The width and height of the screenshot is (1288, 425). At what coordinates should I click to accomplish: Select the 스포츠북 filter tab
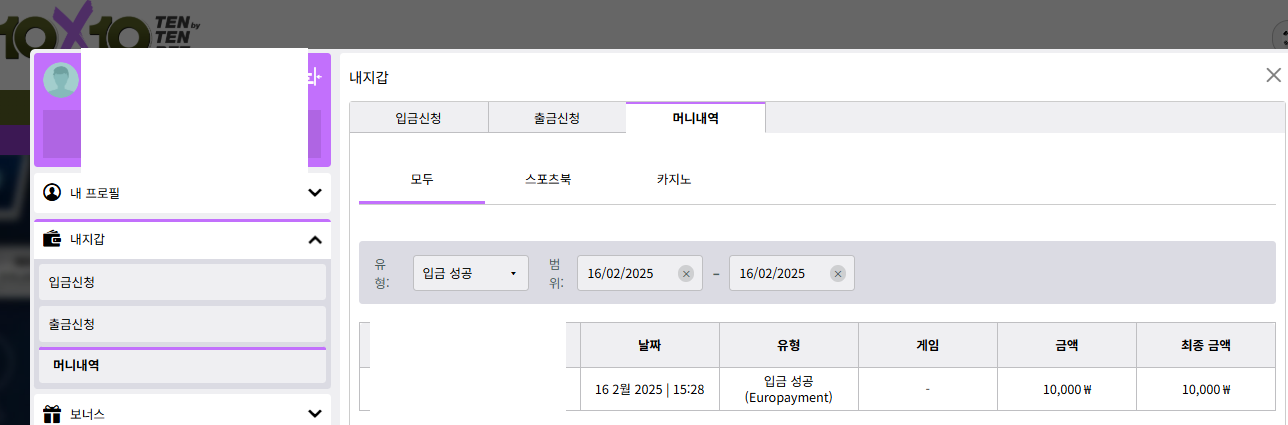pyautogui.click(x=548, y=180)
